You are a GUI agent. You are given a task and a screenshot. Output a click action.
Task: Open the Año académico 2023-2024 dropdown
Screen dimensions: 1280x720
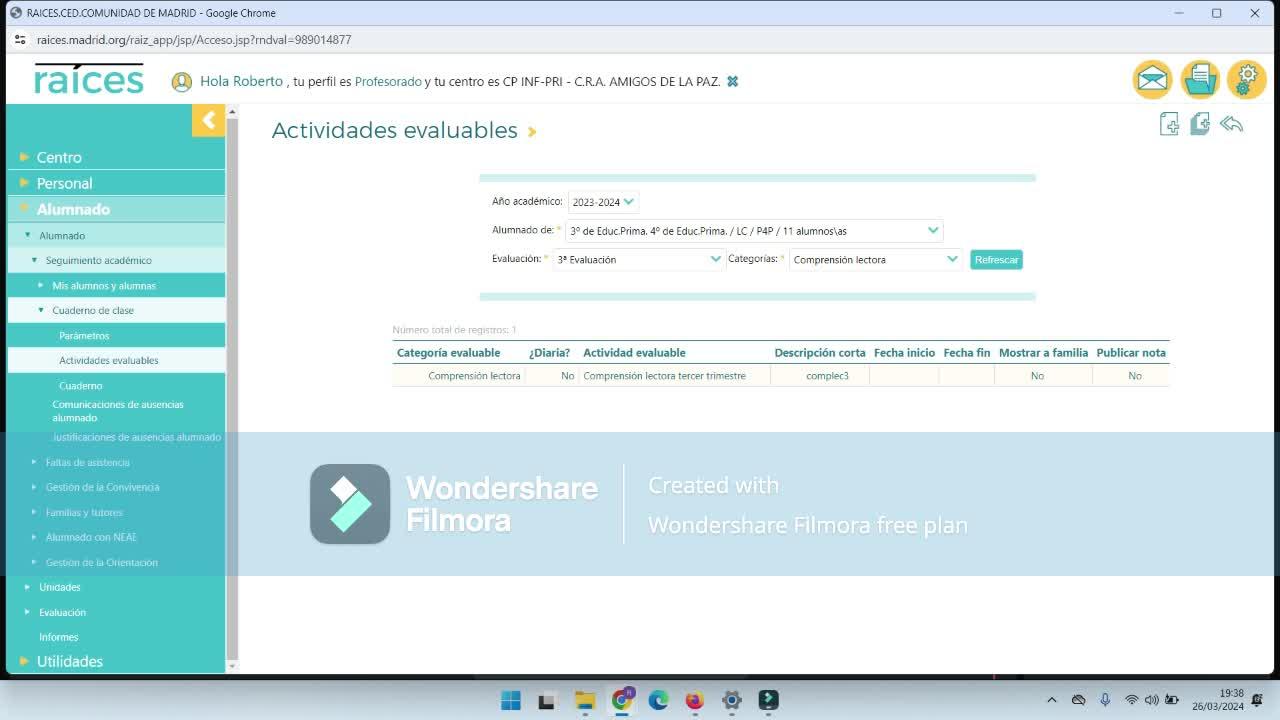point(603,202)
